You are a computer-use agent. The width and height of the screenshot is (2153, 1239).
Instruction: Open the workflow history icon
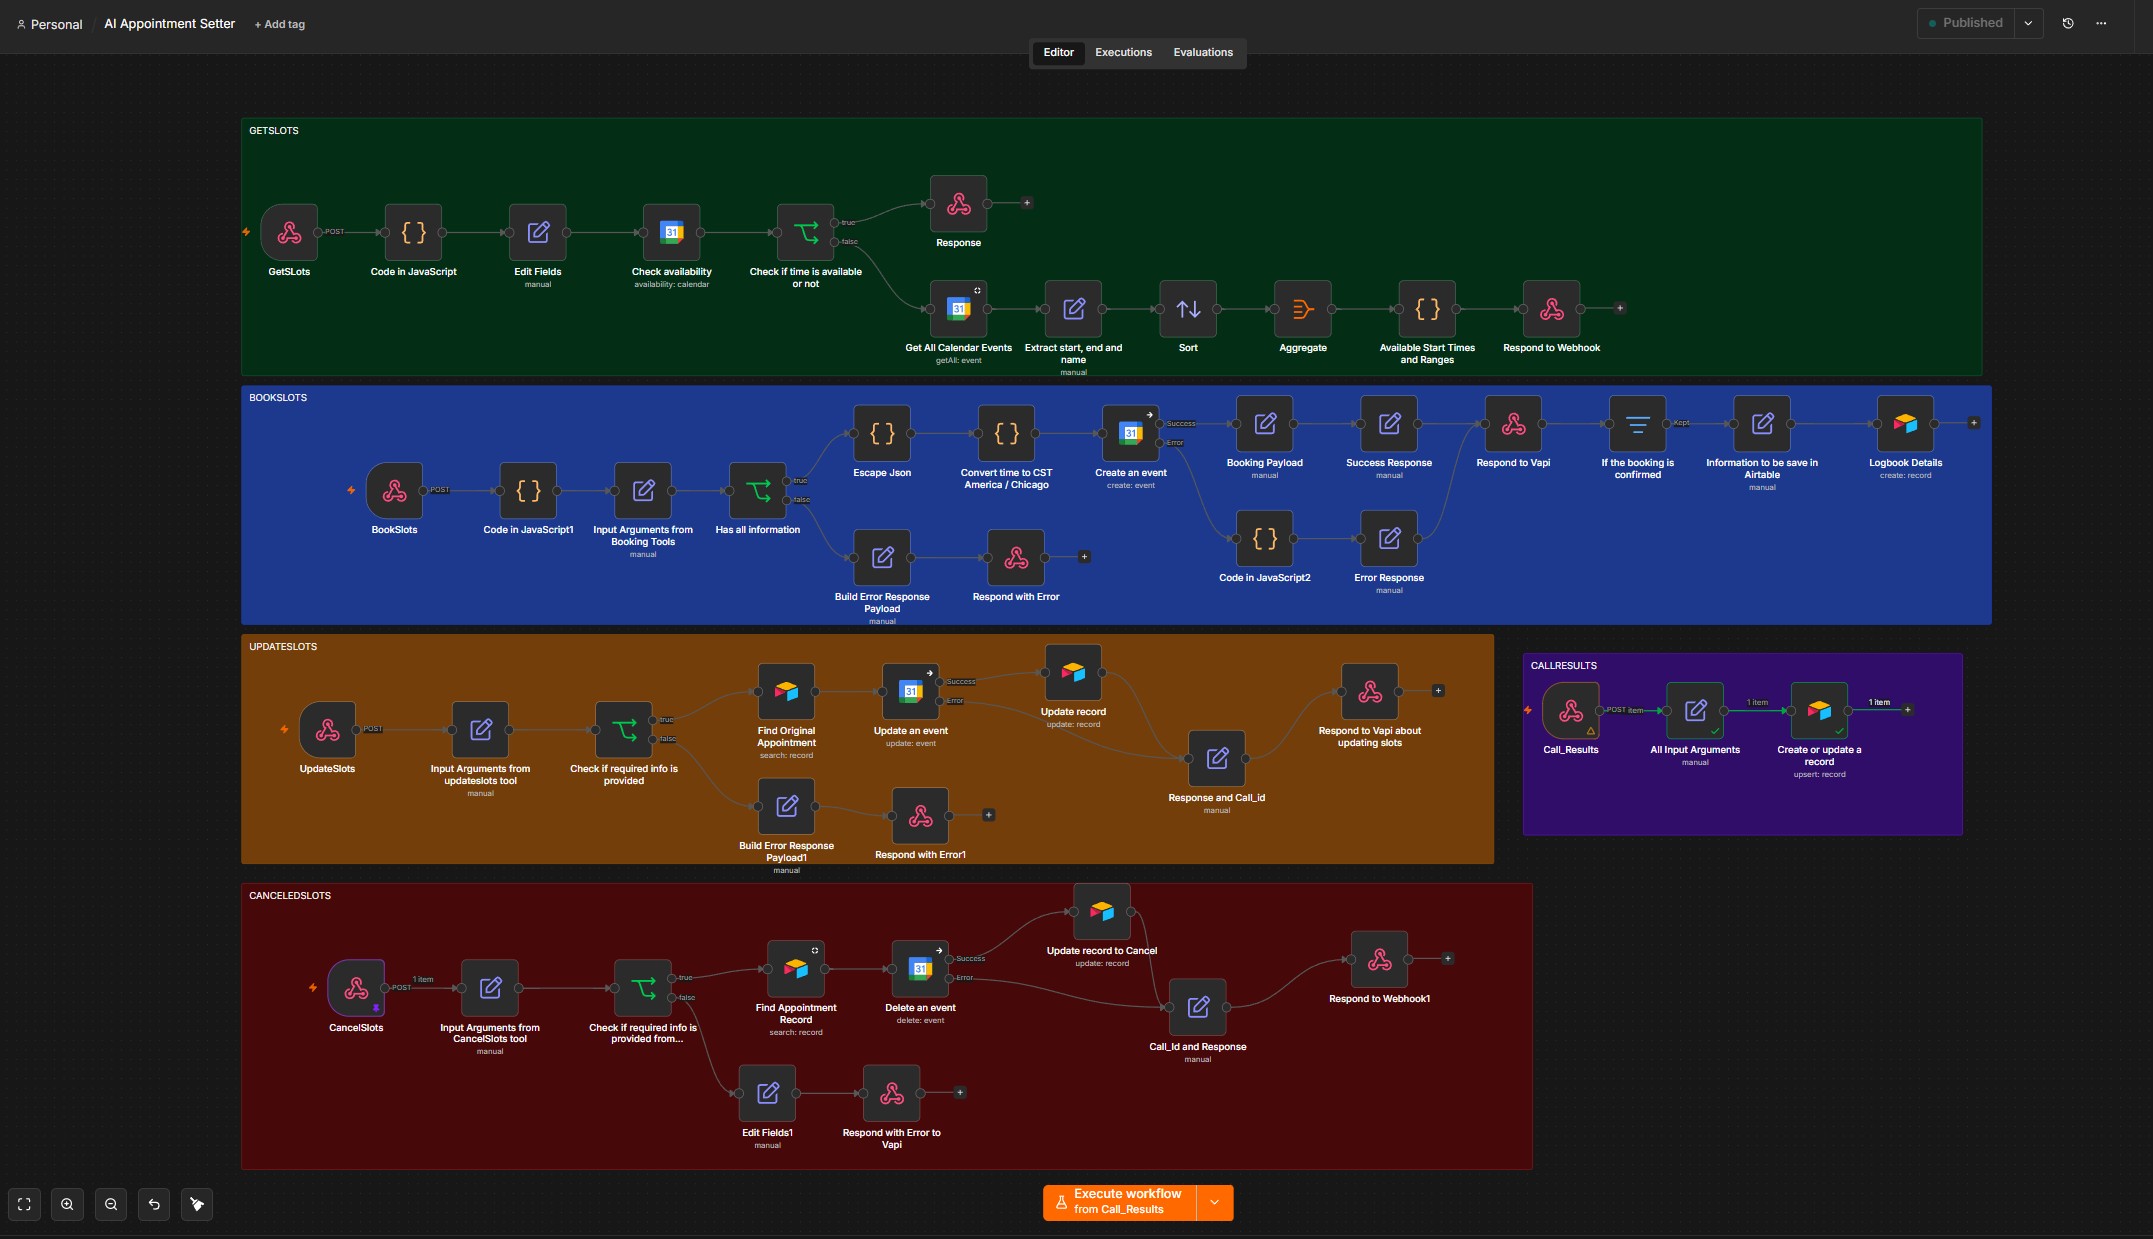pos(2068,23)
